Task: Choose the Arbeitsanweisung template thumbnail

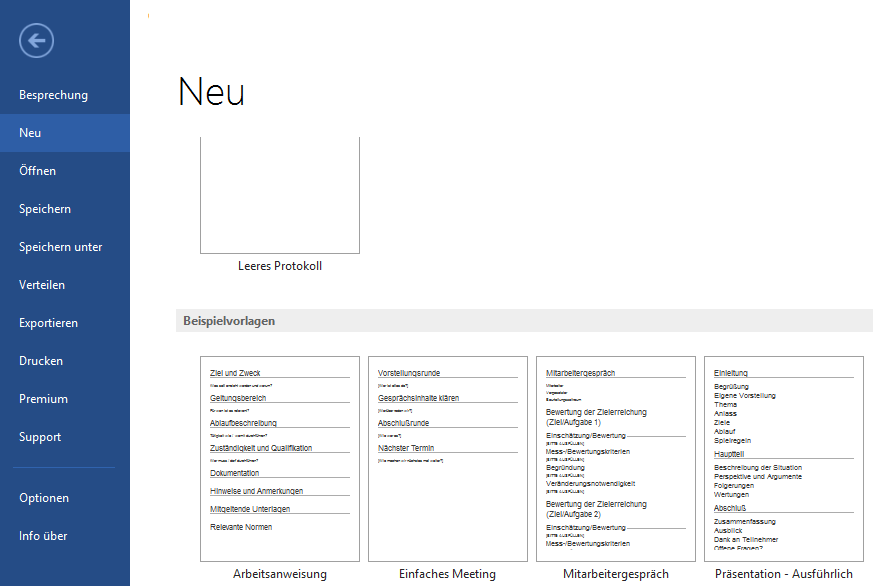Action: (280, 458)
